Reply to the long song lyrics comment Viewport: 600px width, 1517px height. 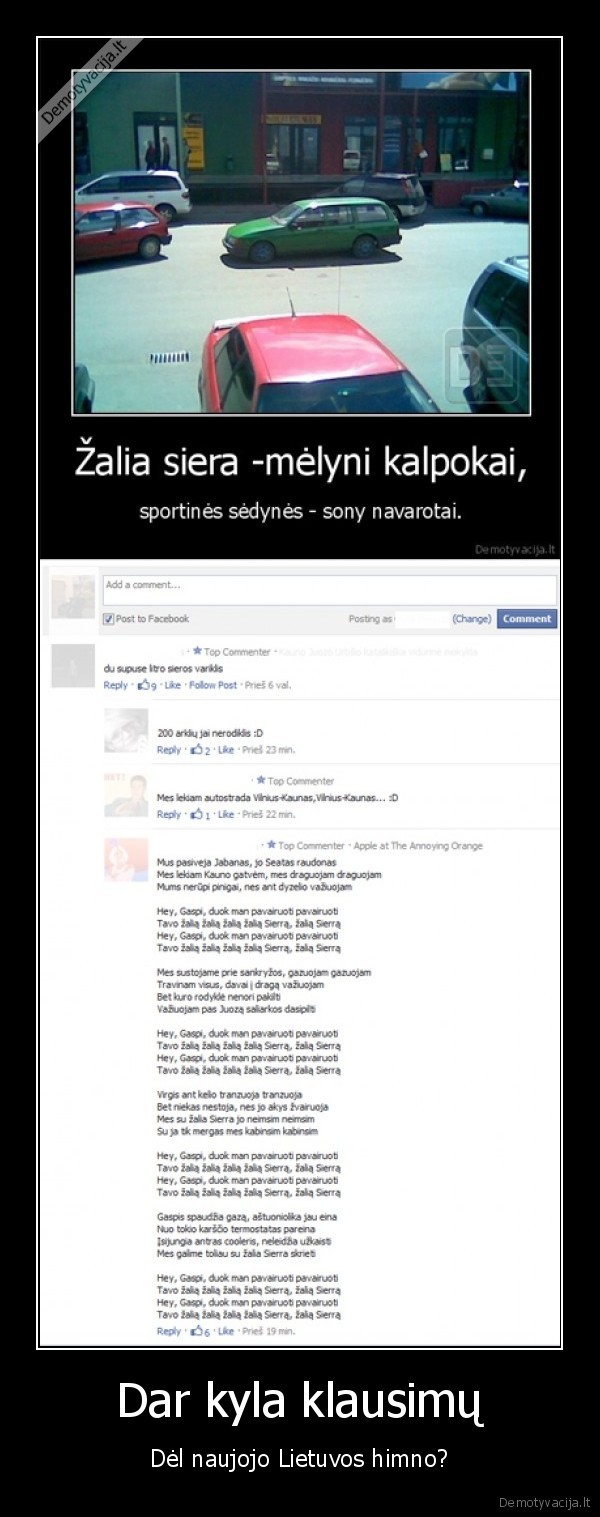tap(169, 1331)
